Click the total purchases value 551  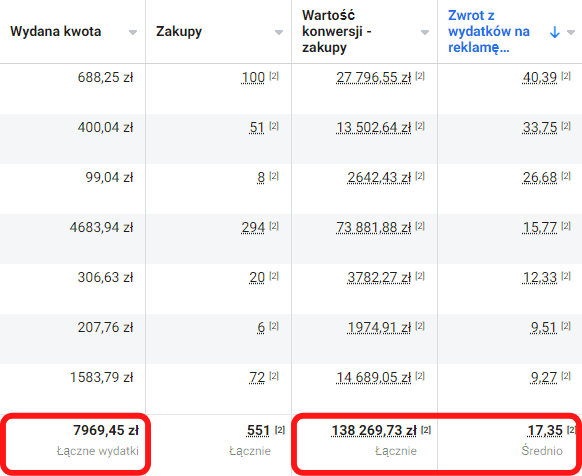point(258,431)
